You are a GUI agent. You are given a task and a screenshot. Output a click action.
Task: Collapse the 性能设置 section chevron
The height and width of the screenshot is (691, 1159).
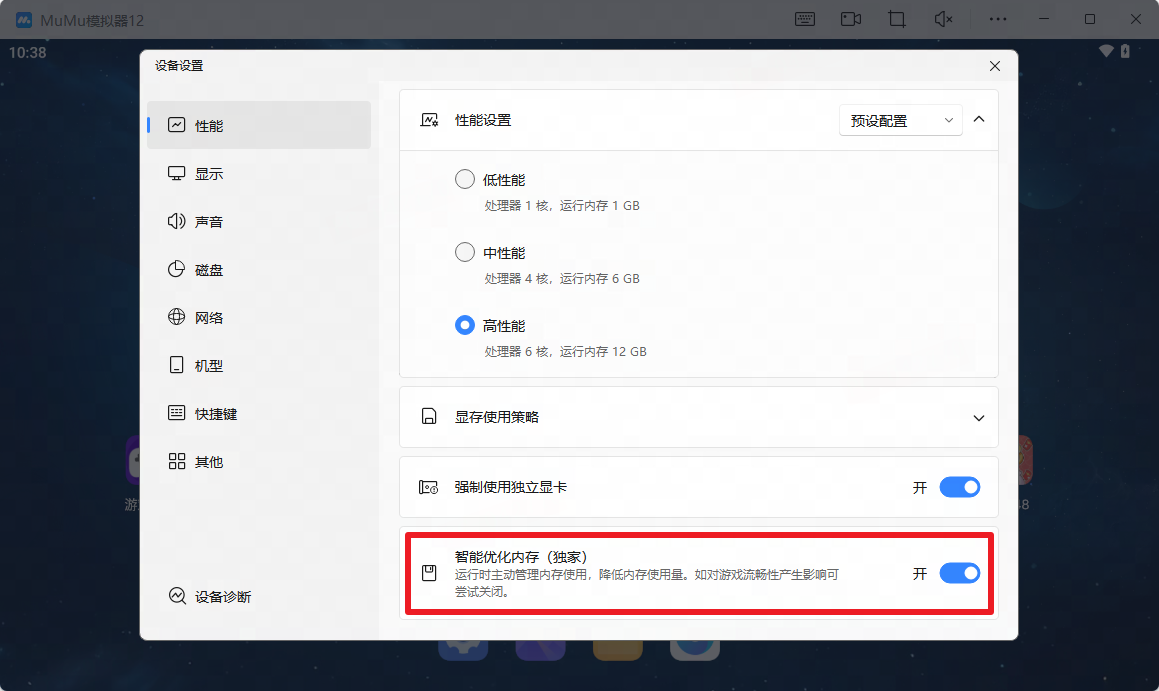979,119
